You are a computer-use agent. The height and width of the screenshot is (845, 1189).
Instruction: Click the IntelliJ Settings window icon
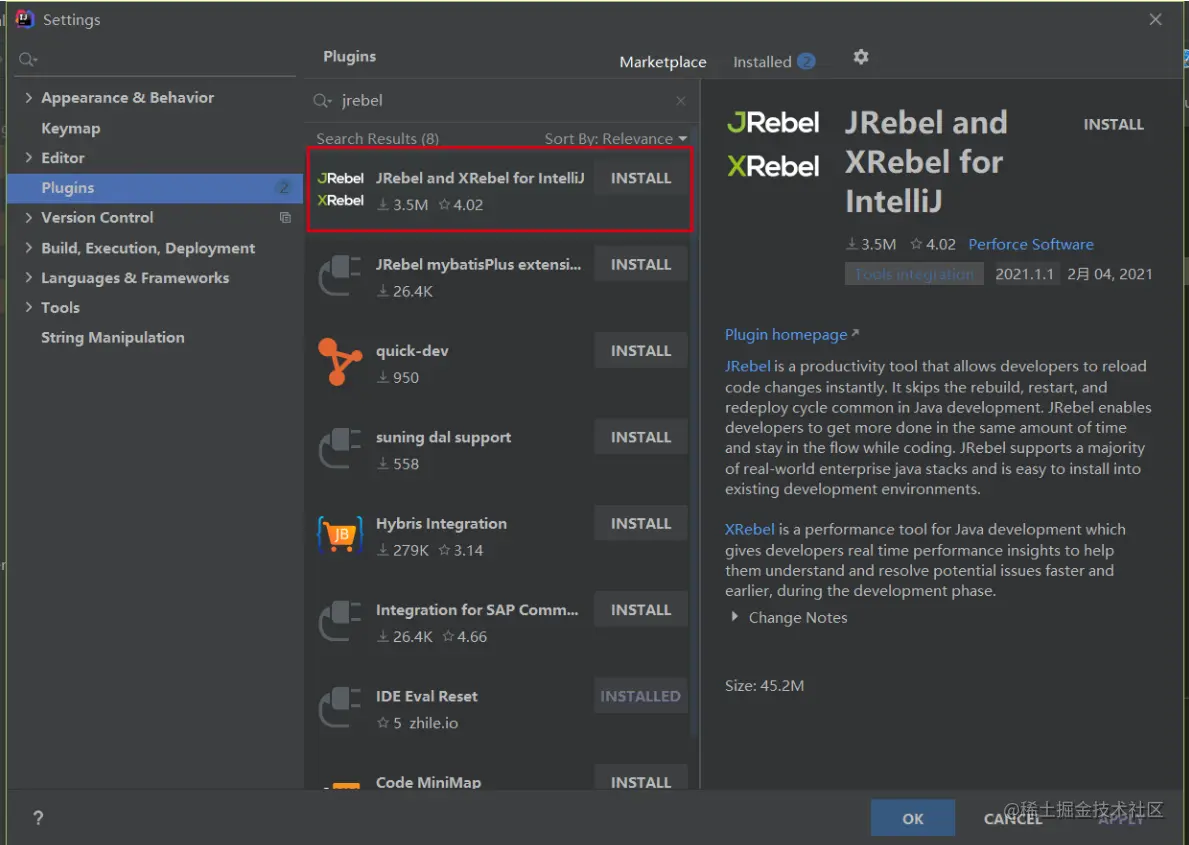pos(25,19)
